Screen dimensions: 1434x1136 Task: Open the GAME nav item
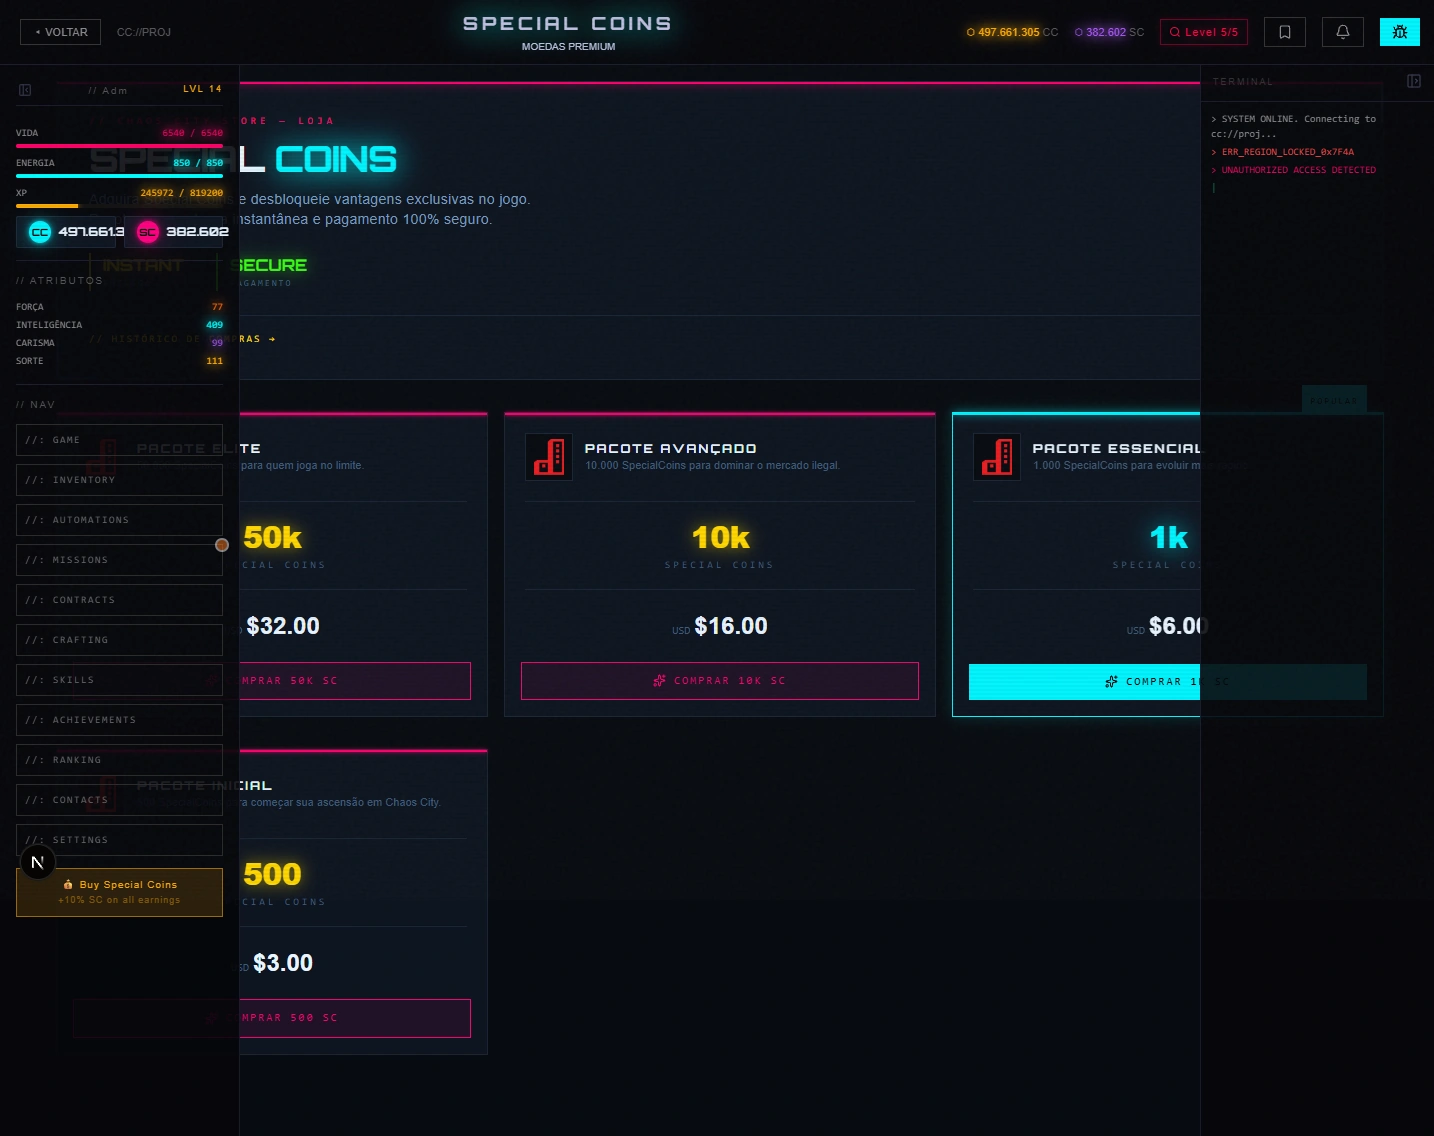119,440
